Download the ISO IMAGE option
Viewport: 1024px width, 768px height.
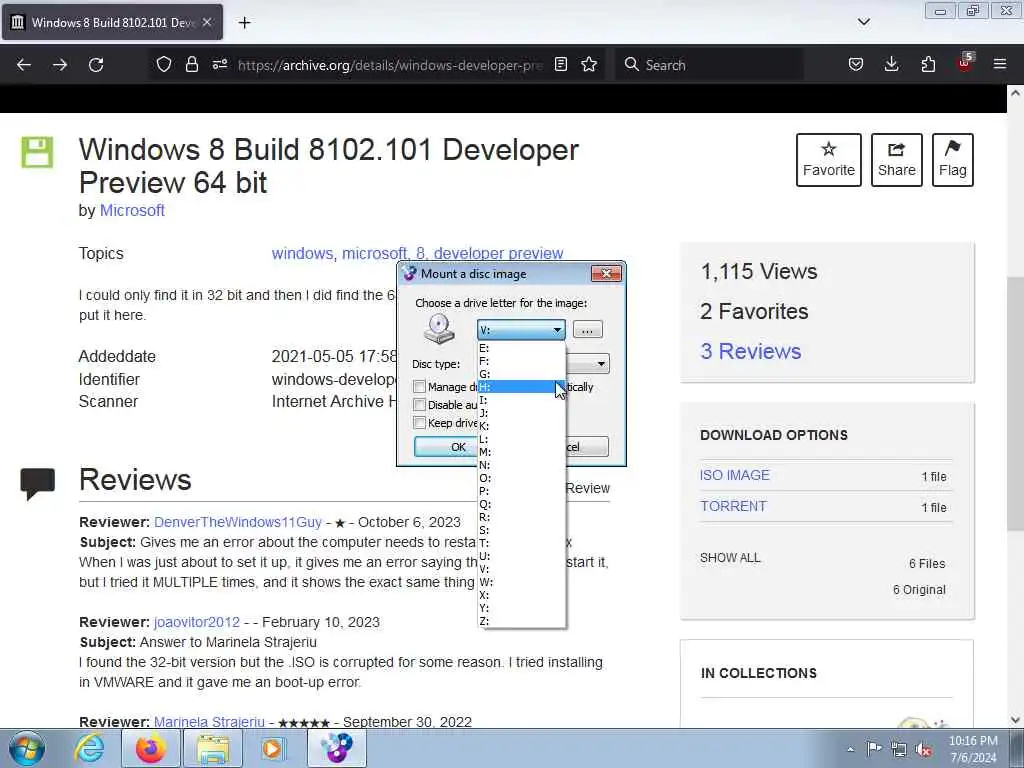(735, 475)
